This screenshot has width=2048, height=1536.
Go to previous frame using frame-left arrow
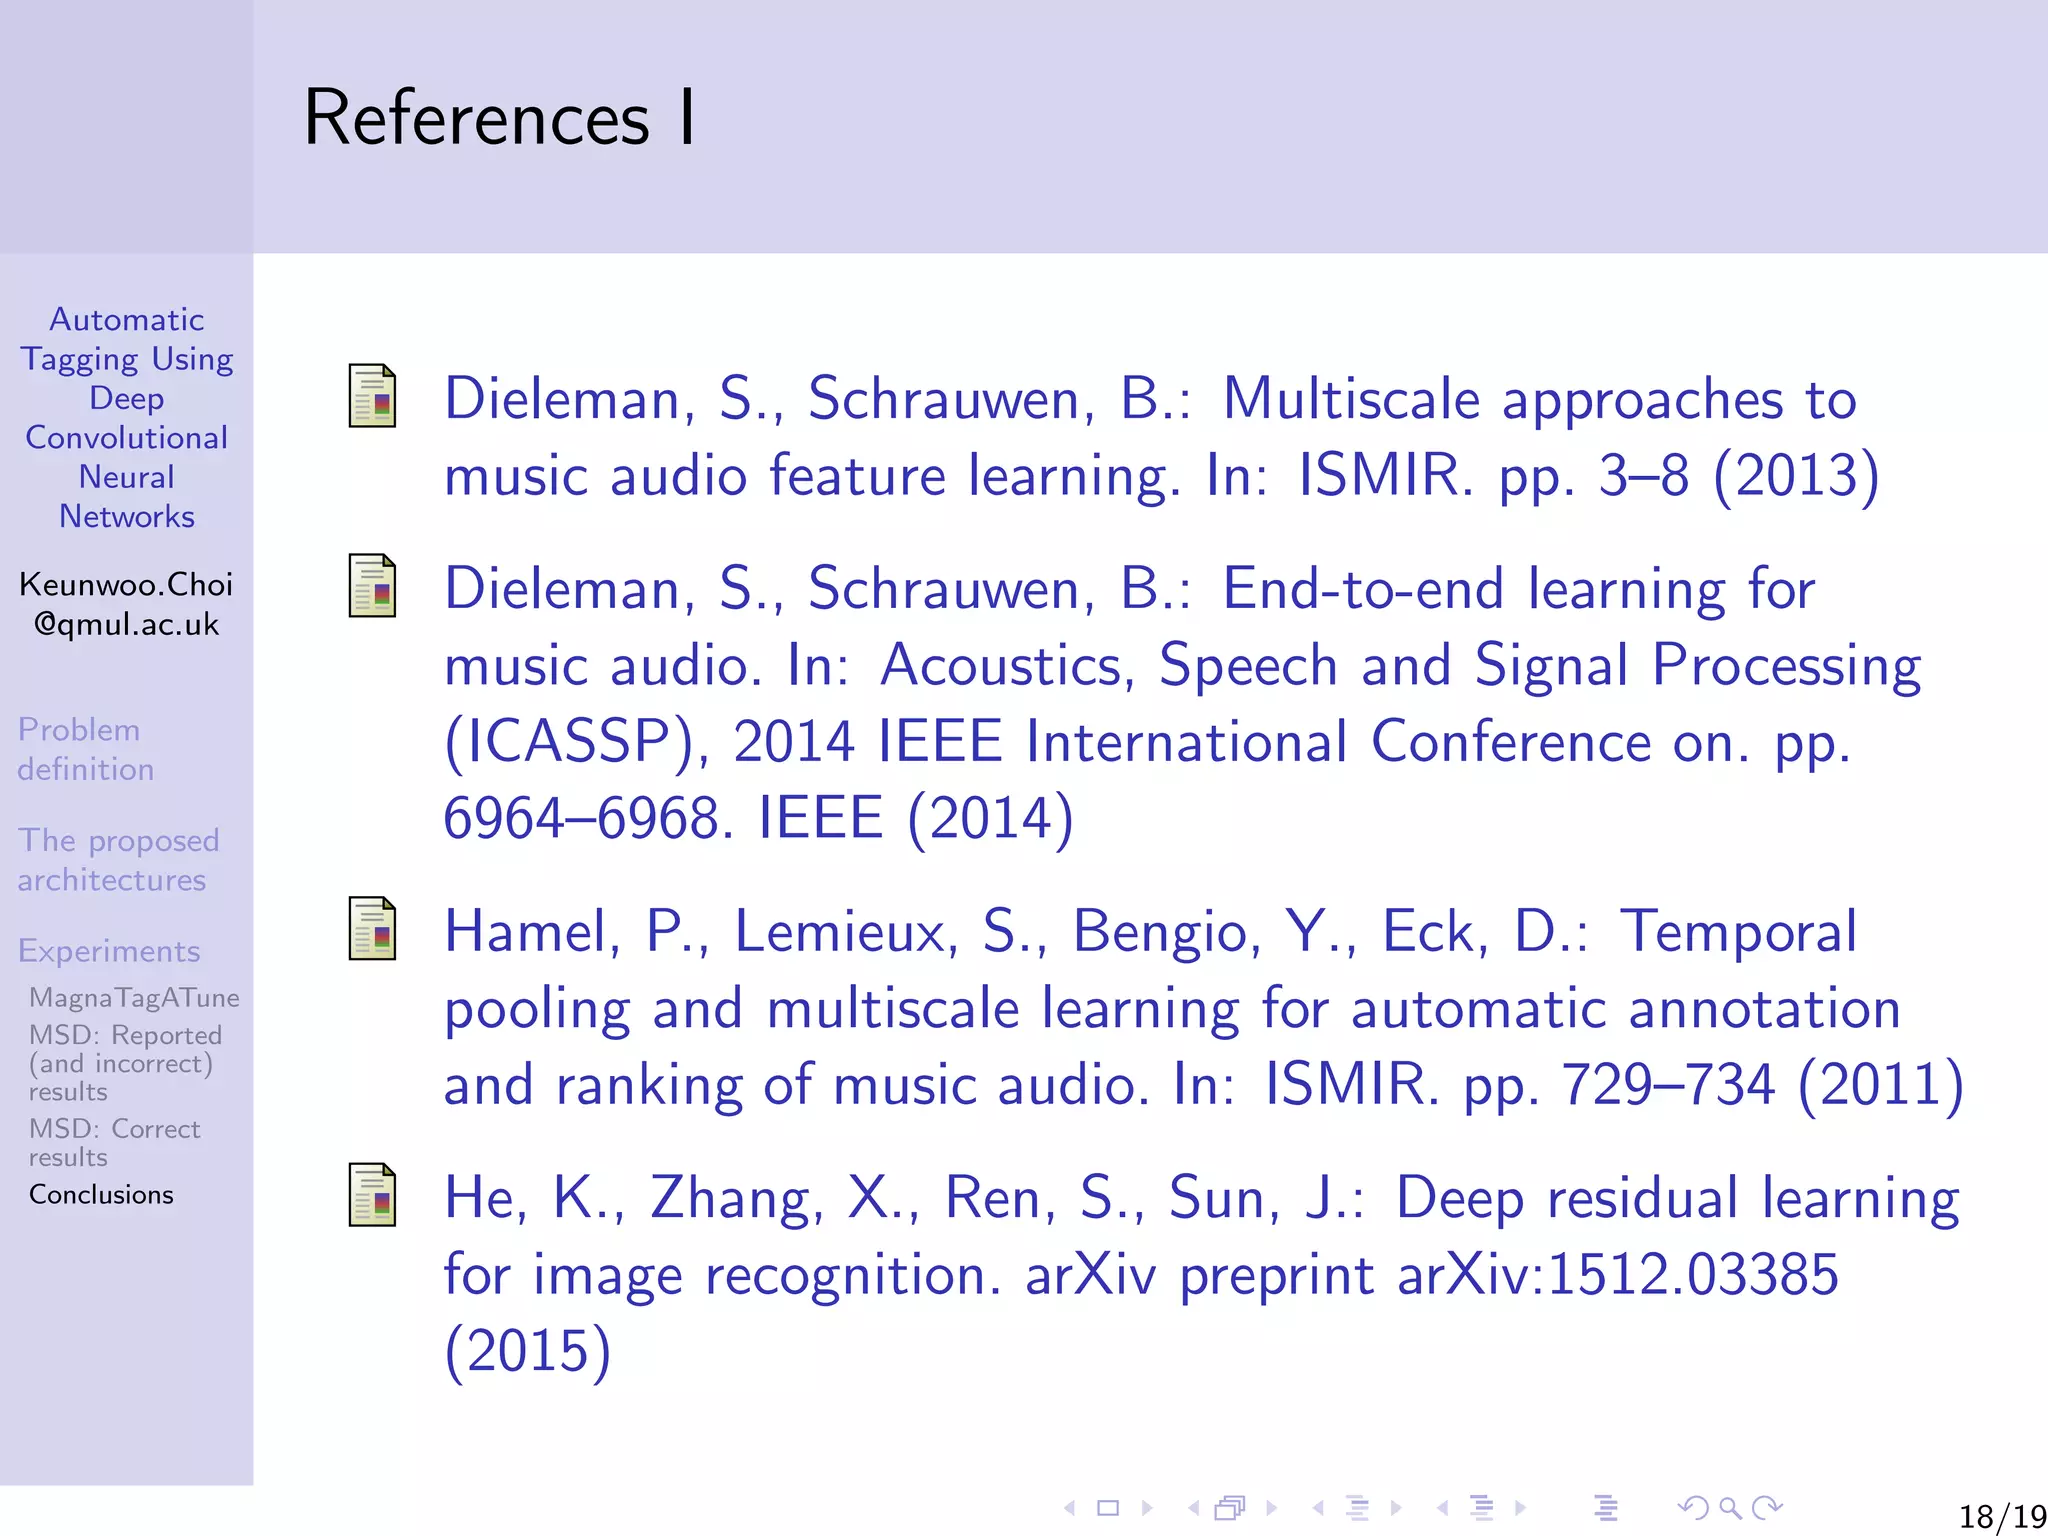(1194, 1508)
